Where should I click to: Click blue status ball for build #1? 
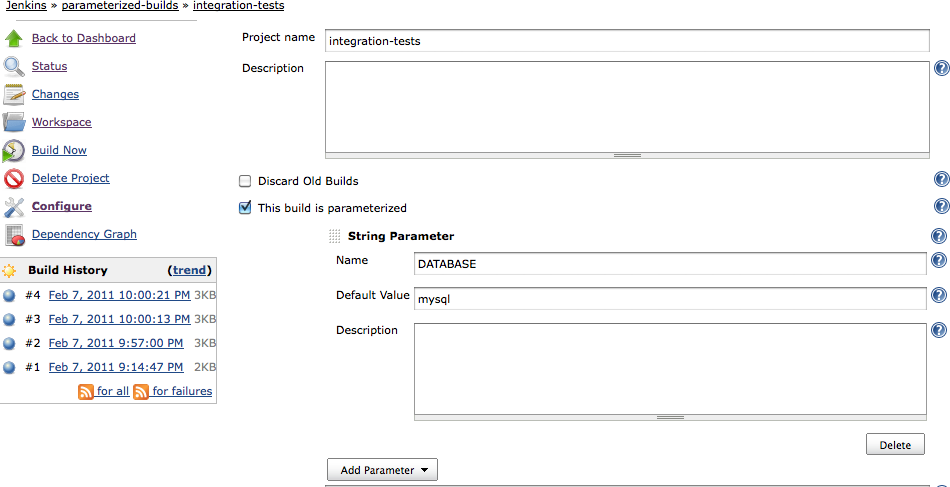(x=8, y=368)
